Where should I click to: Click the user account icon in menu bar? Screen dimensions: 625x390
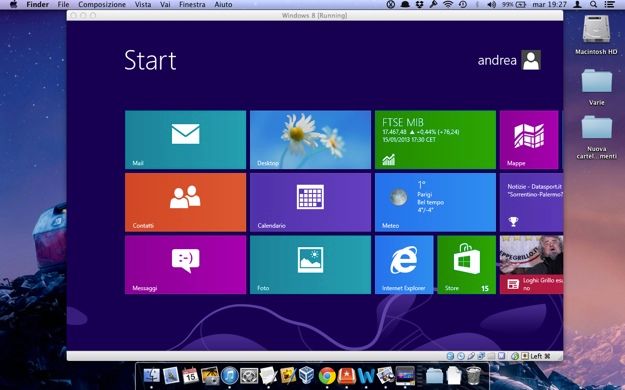tap(577, 4)
